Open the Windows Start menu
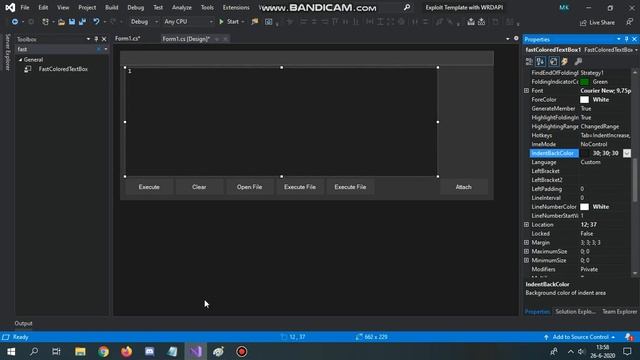The width and height of the screenshot is (640, 360). pyautogui.click(x=11, y=351)
